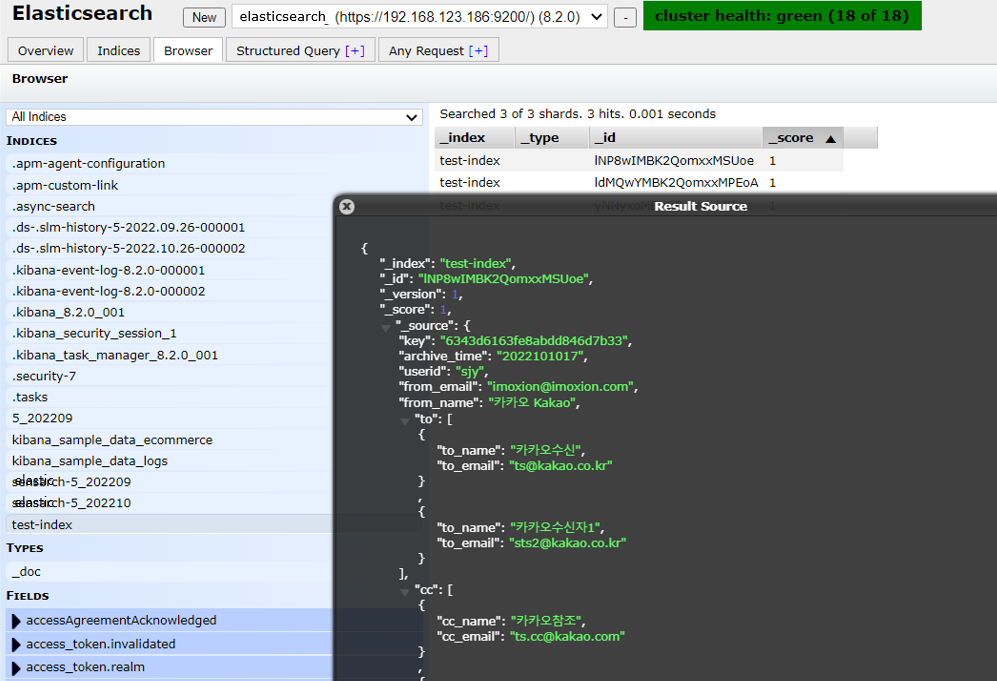Click the [+] next to Any Request
The image size is (997, 681).
click(478, 51)
